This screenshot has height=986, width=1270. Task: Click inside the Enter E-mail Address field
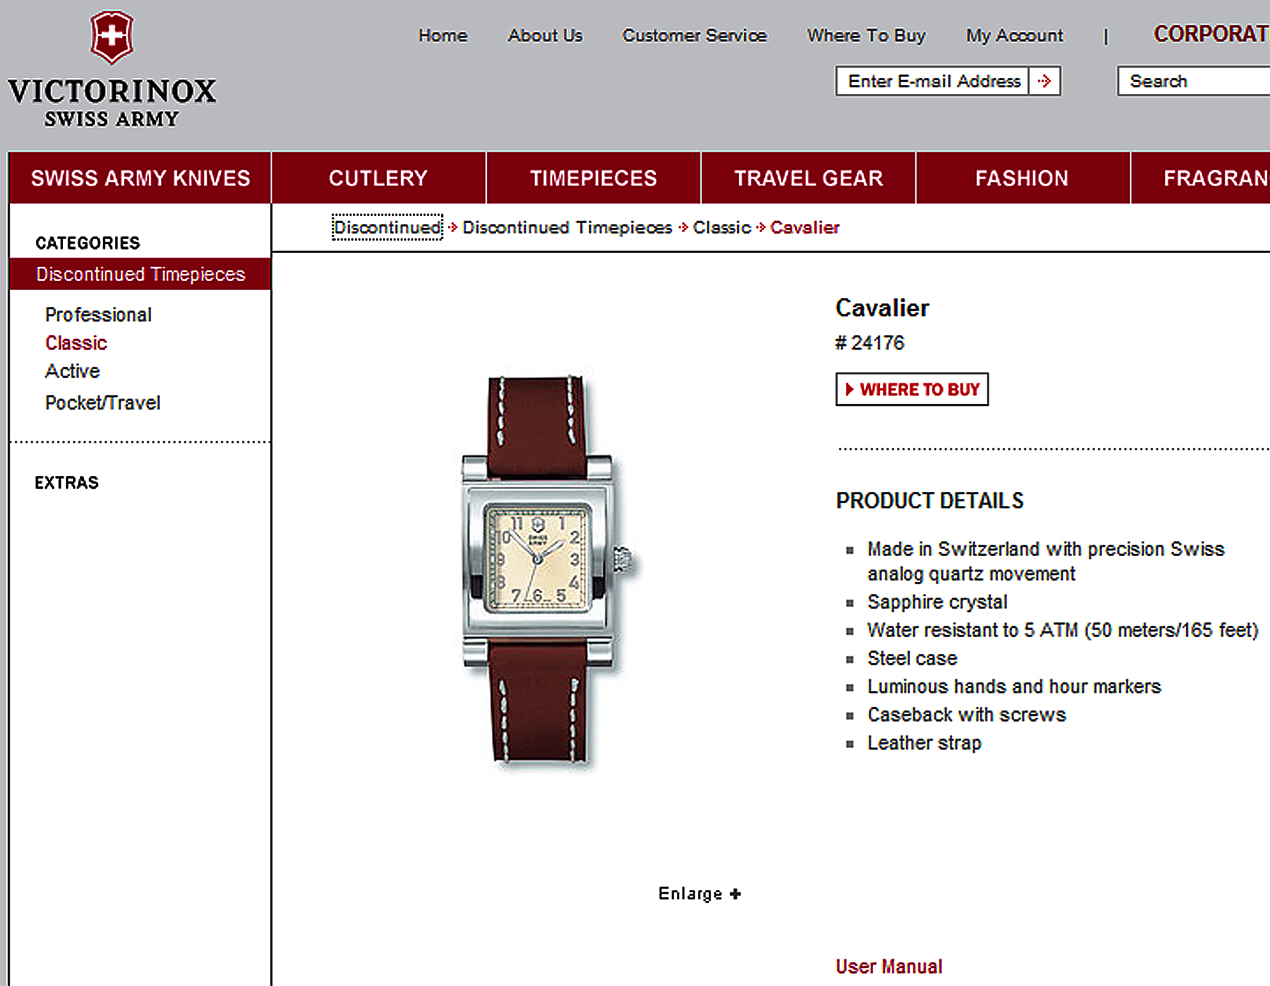[933, 81]
